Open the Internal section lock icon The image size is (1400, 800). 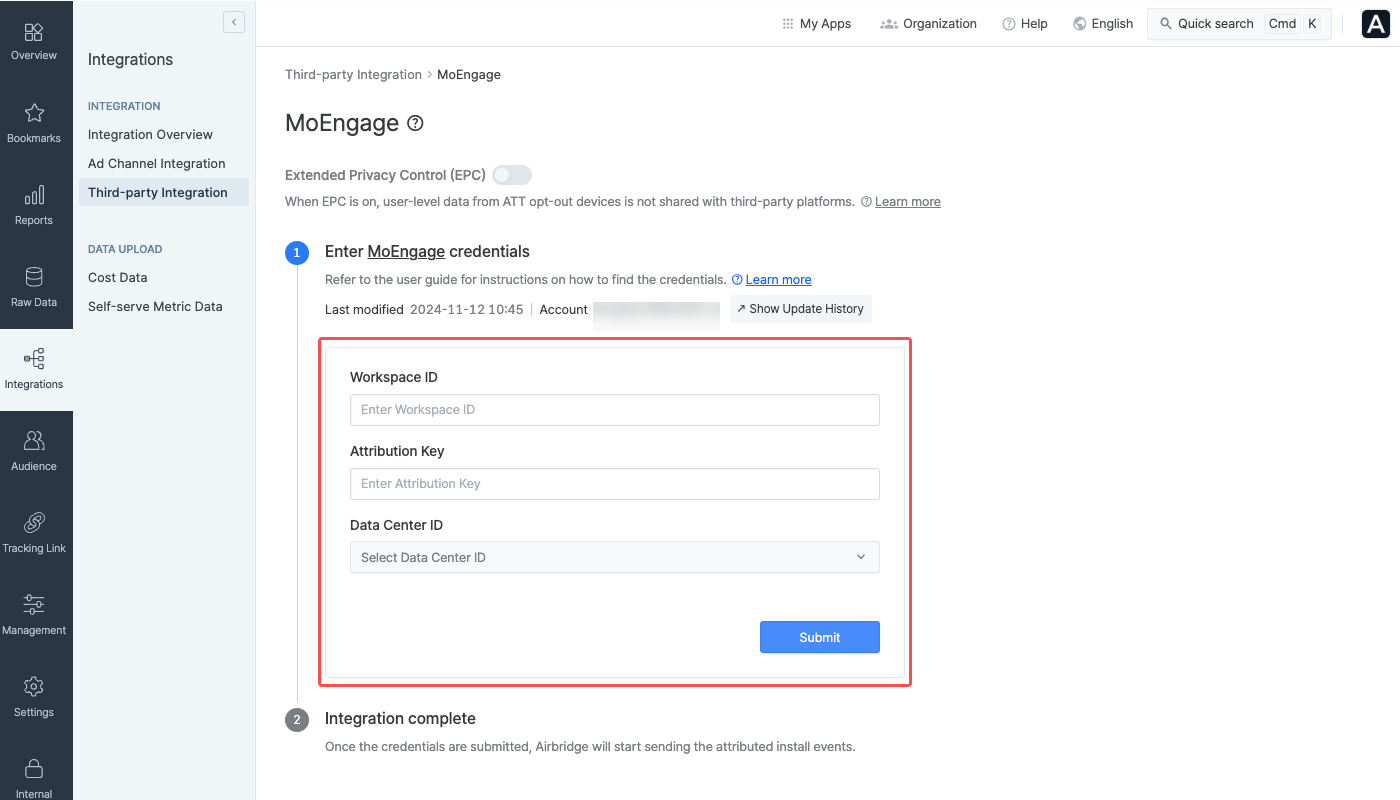click(x=34, y=768)
